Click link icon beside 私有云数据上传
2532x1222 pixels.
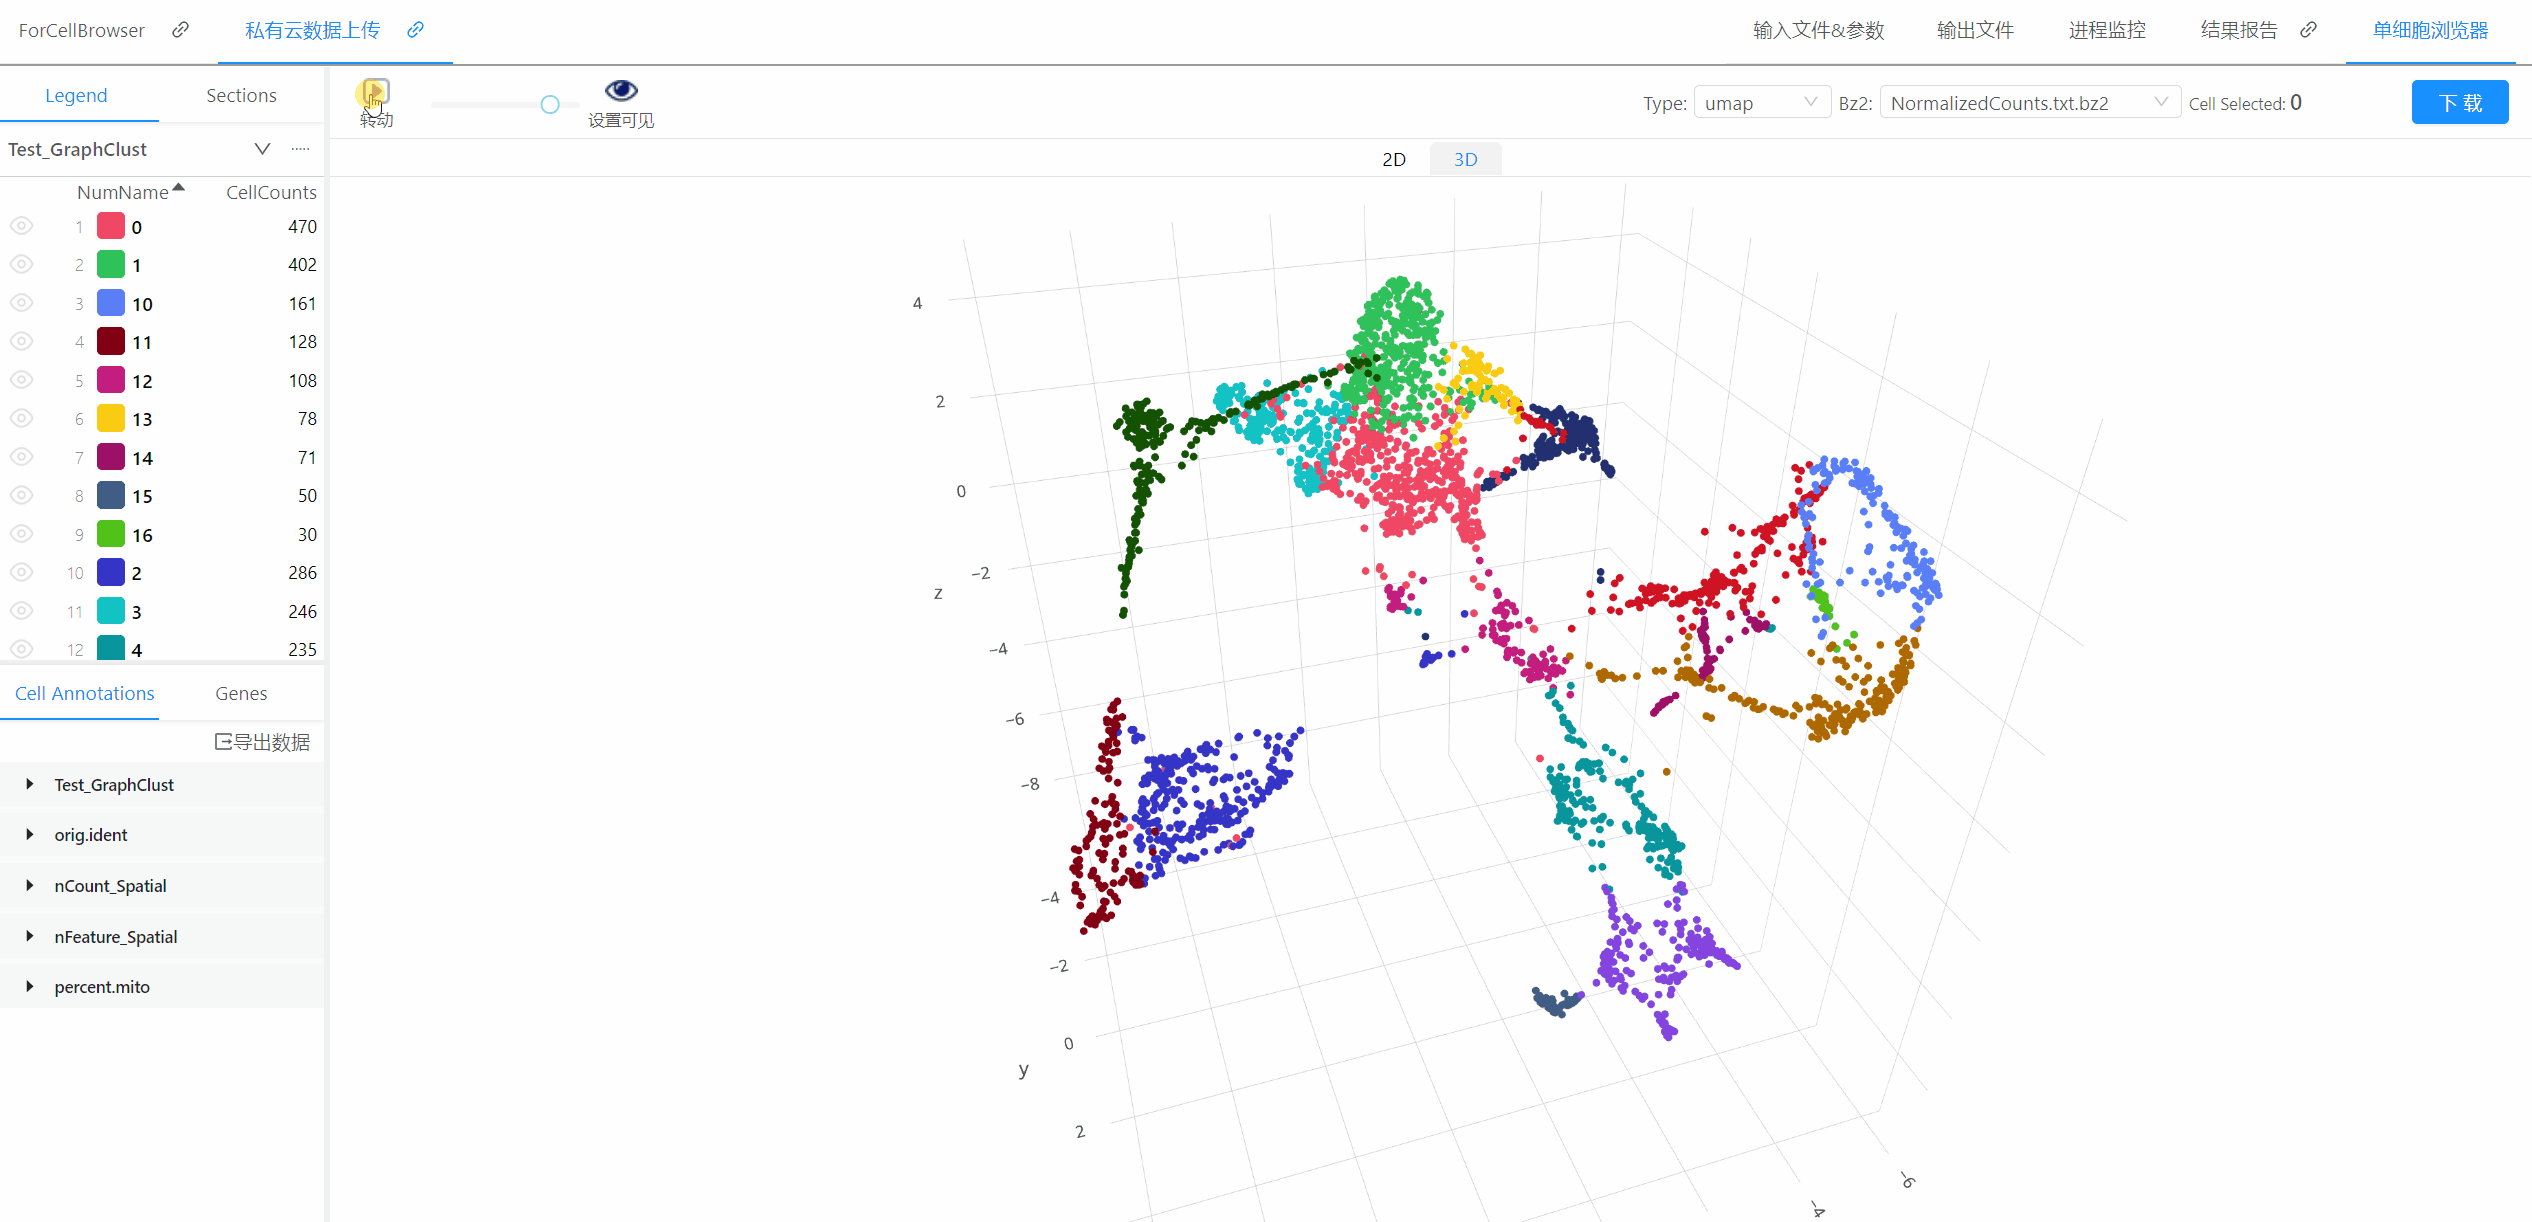[415, 30]
